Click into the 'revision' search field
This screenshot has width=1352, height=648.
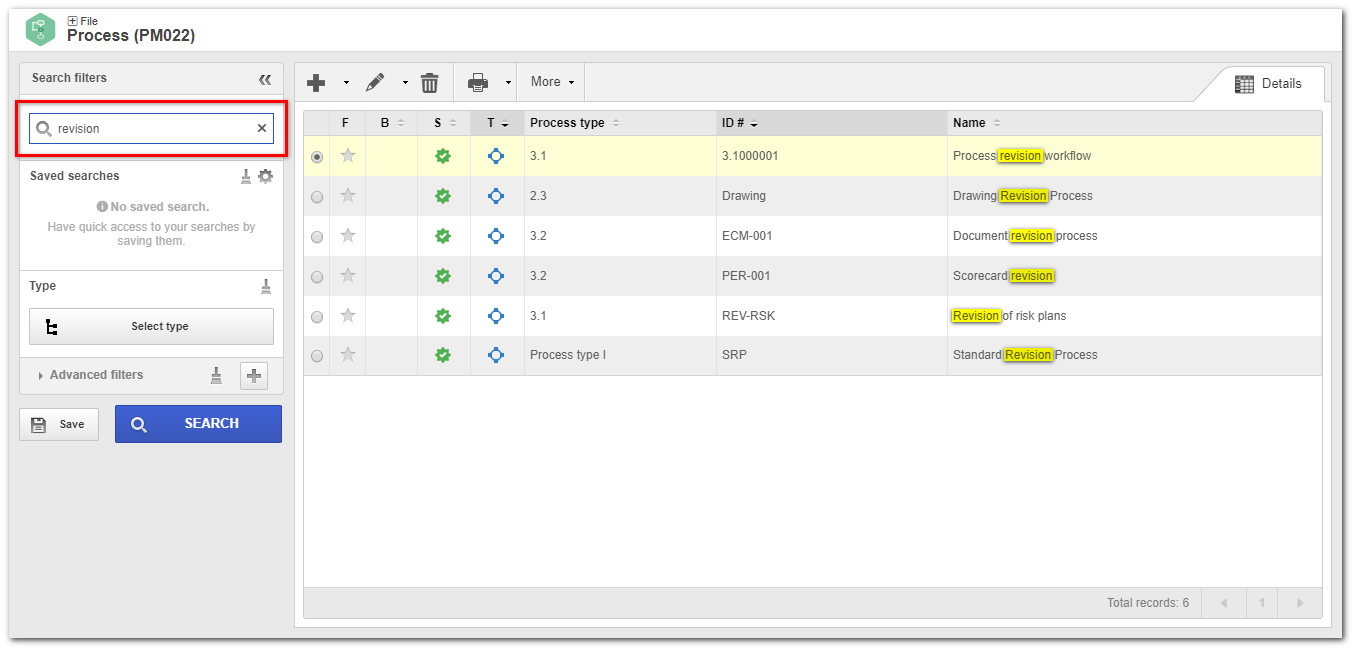pyautogui.click(x=152, y=128)
